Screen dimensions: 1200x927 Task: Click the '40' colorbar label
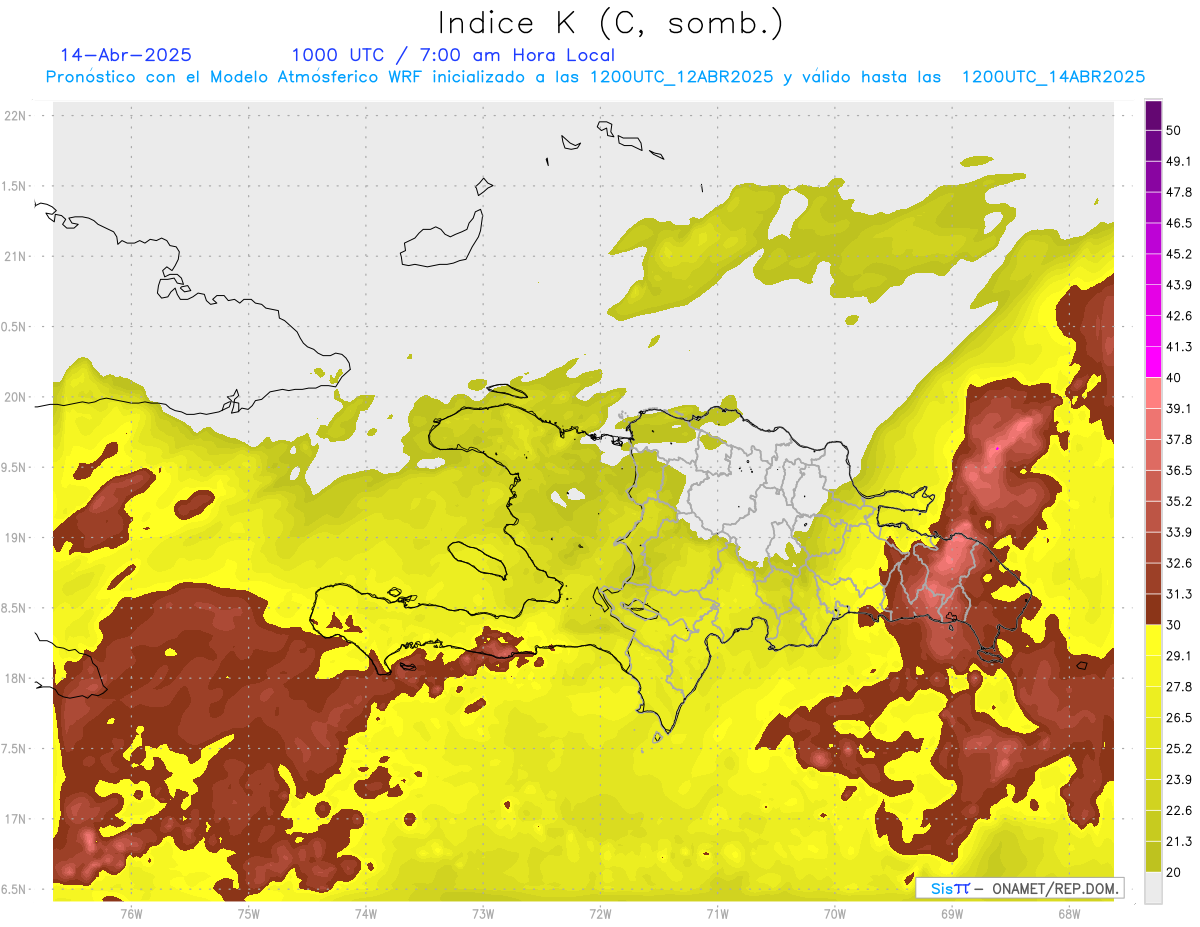tap(1174, 378)
